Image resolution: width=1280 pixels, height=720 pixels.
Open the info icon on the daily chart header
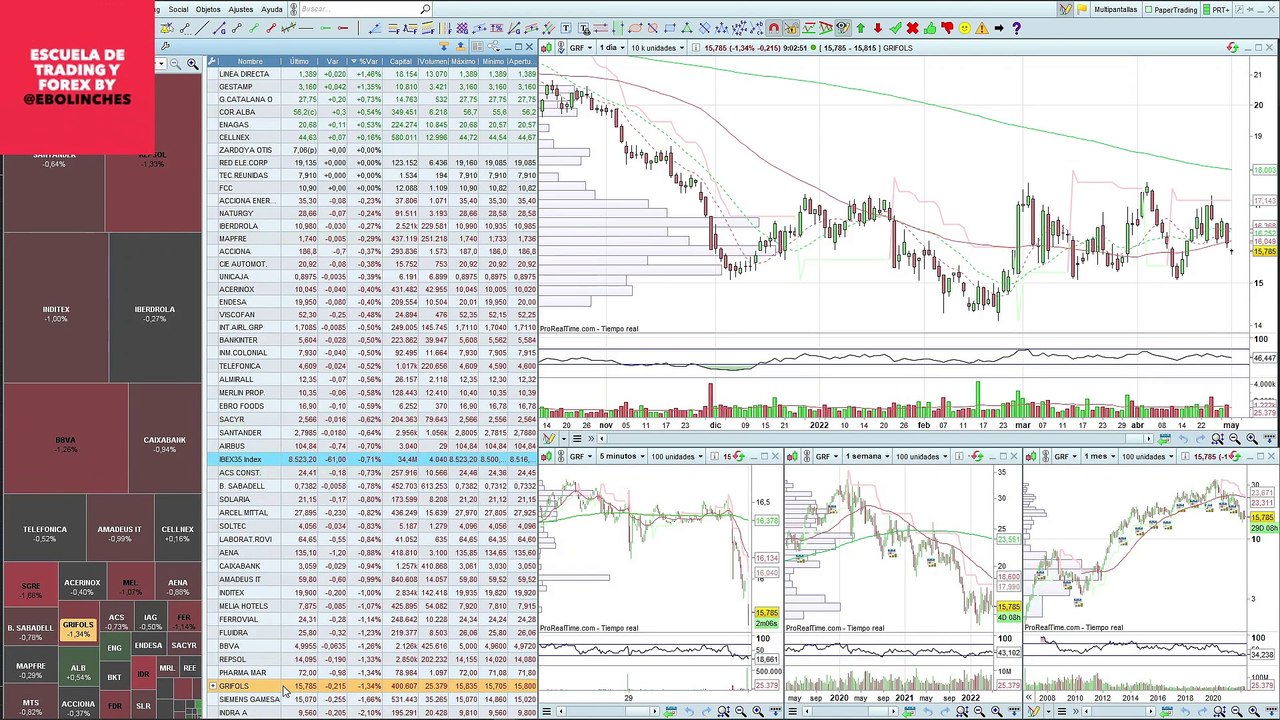tap(695, 47)
